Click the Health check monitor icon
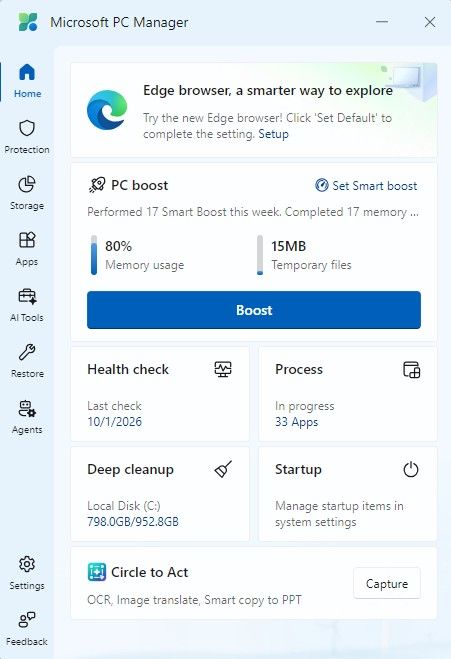The height and width of the screenshot is (659, 451). [223, 369]
